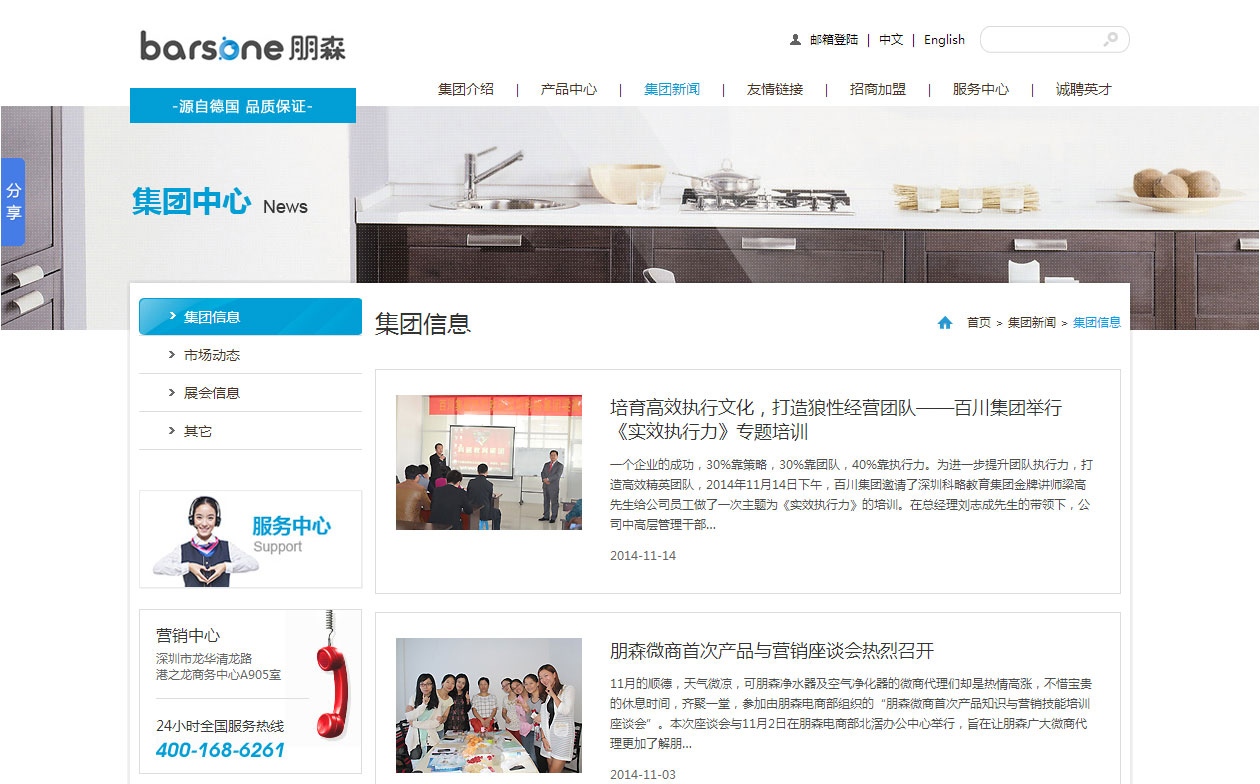Image resolution: width=1260 pixels, height=784 pixels.
Task: Switch language to English
Action: (x=944, y=40)
